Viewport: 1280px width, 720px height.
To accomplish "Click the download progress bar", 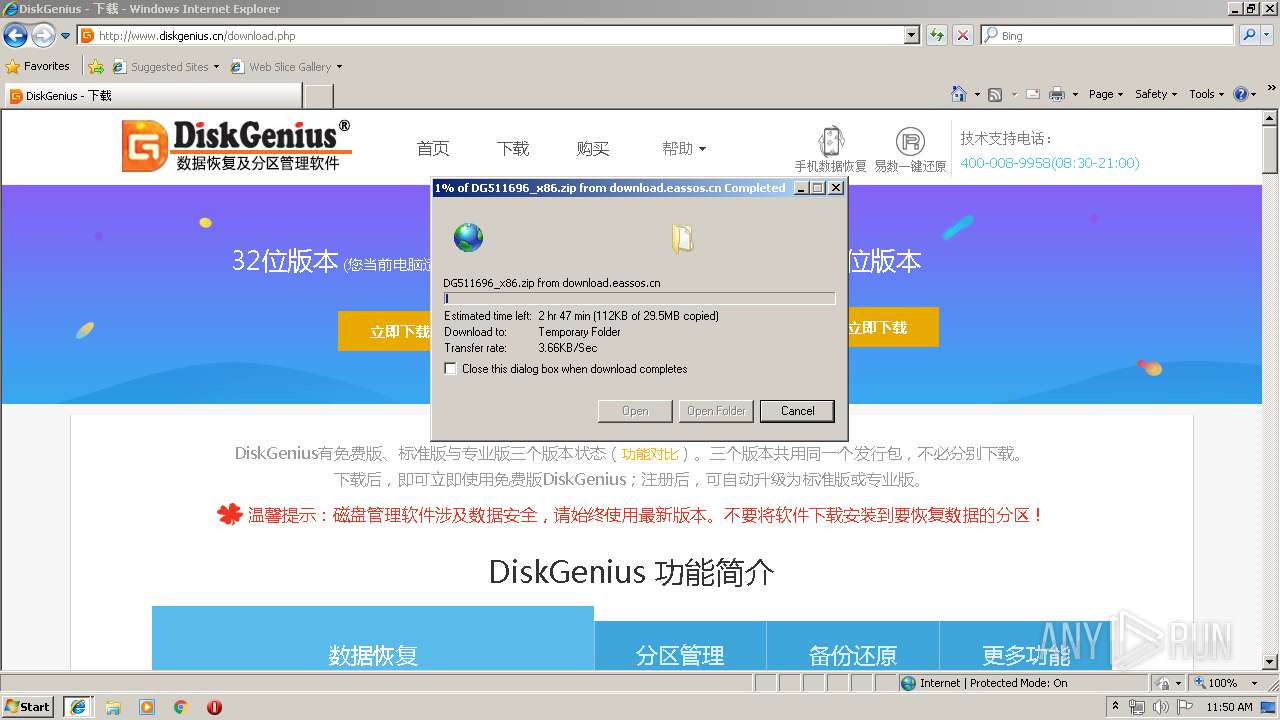I will tap(639, 298).
